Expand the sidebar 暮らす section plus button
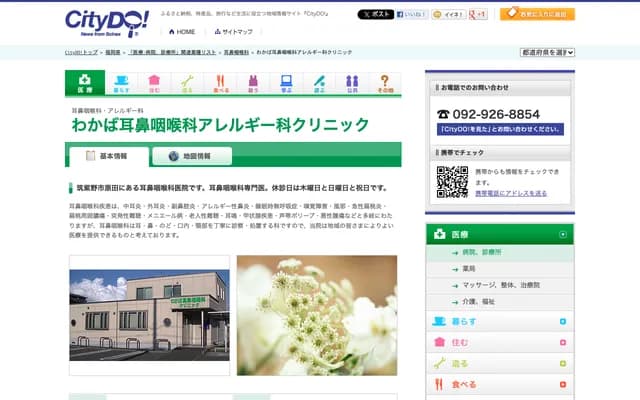 563,322
